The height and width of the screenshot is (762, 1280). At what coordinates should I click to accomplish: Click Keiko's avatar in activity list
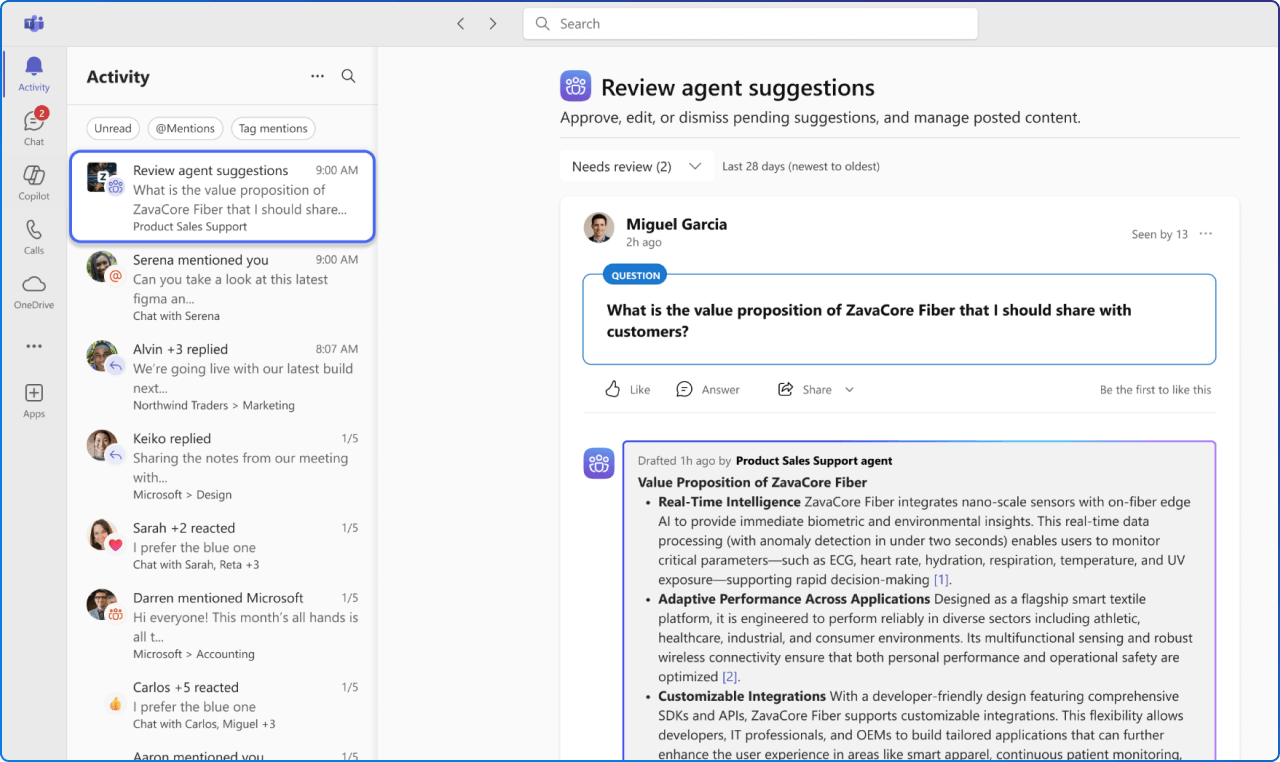[101, 444]
